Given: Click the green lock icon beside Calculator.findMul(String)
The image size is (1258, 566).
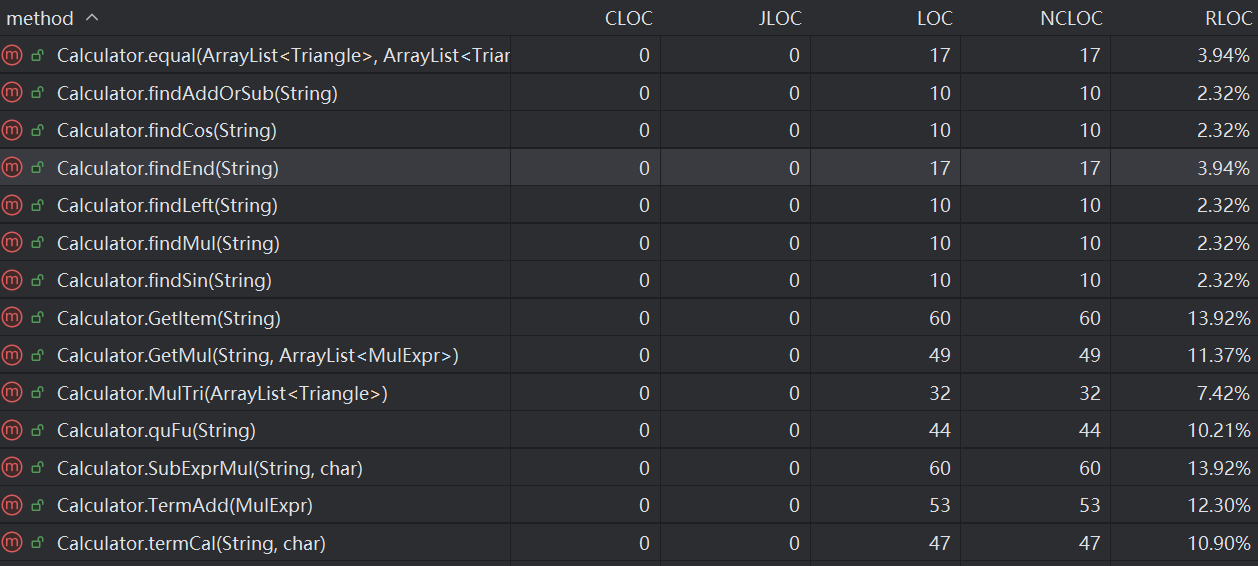Looking at the screenshot, I should coord(37,243).
